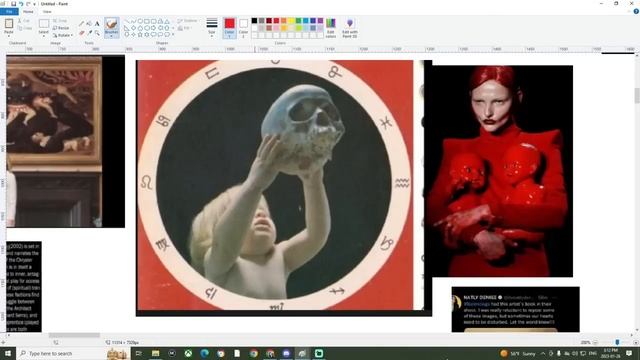Pick purple from the color palette
Viewport: 640px width, 360px height.
(x=320, y=21)
